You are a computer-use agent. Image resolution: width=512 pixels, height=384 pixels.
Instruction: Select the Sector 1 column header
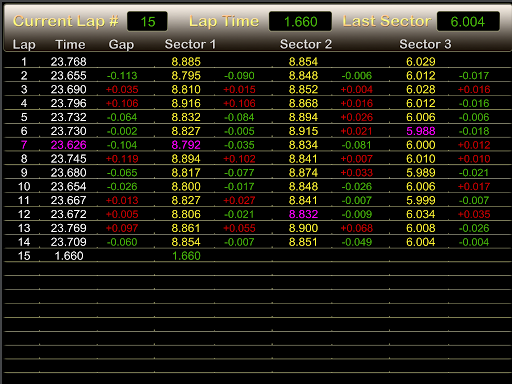pyautogui.click(x=190, y=44)
